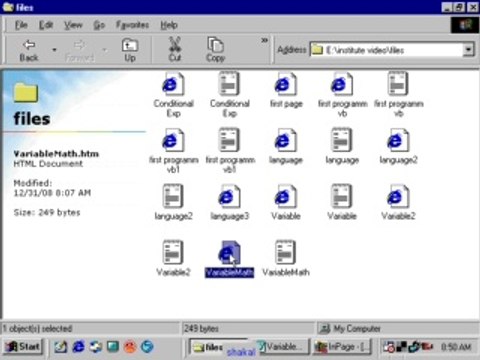Open the Back history dropdown arrow
The width and height of the screenshot is (480, 360).
[x=54, y=50]
